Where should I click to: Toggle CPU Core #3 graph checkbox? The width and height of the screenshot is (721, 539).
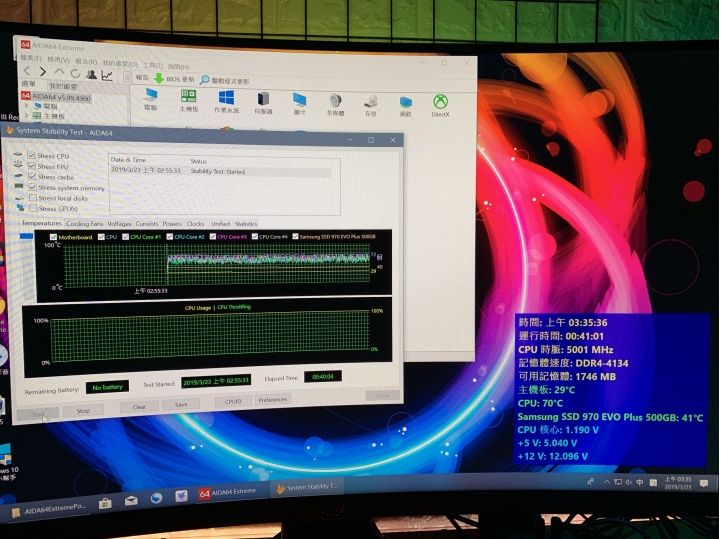click(x=212, y=236)
